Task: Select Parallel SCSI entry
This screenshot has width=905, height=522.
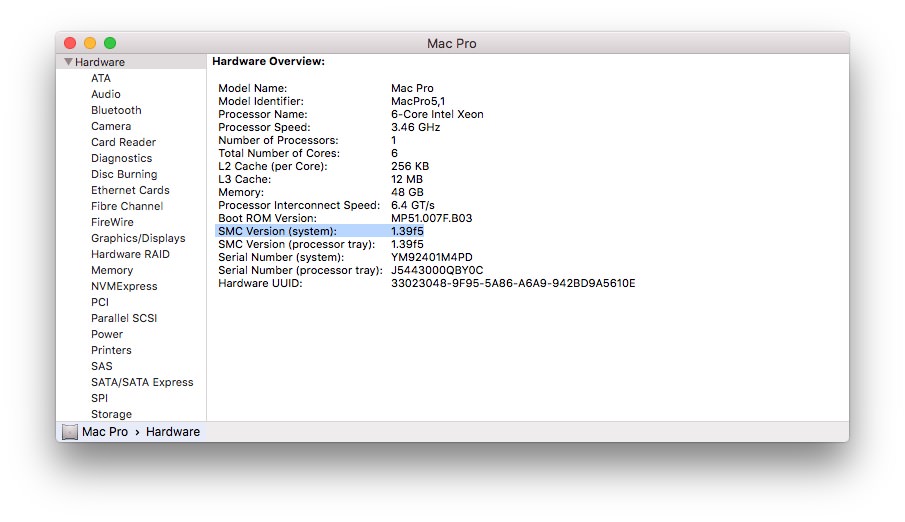Action: (124, 318)
